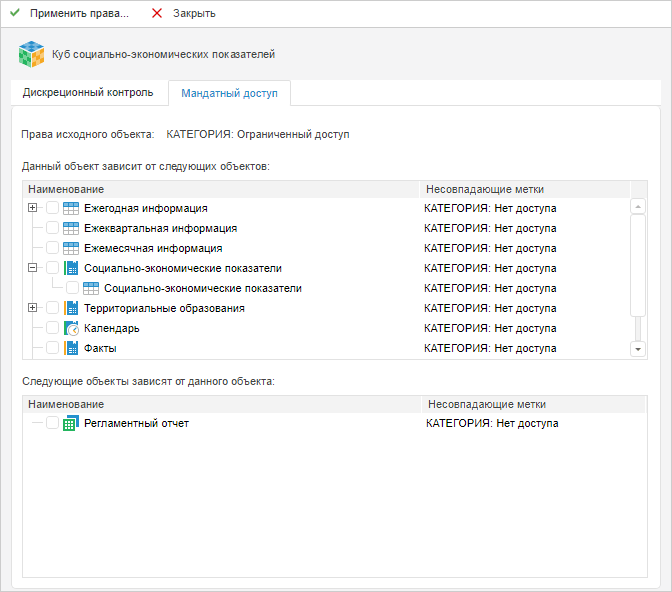Image resolution: width=672 pixels, height=592 pixels.
Task: Click the Регламентный отчет report icon
Action: (71, 423)
